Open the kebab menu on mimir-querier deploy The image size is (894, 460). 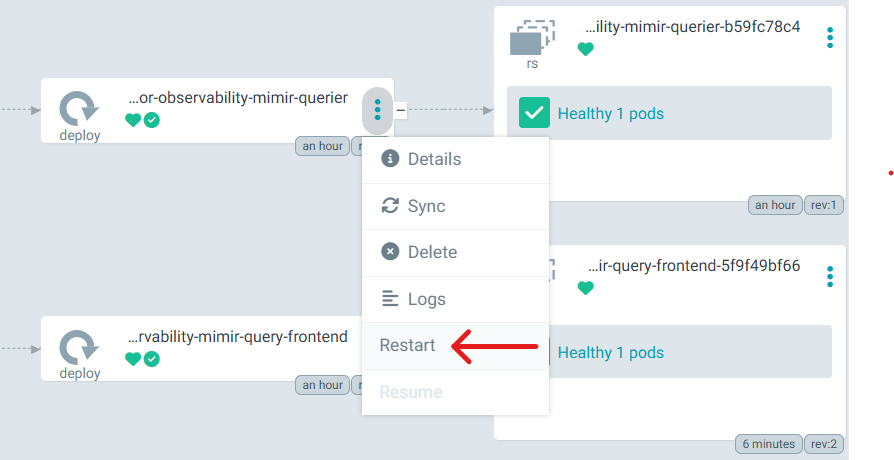pyautogui.click(x=377, y=109)
